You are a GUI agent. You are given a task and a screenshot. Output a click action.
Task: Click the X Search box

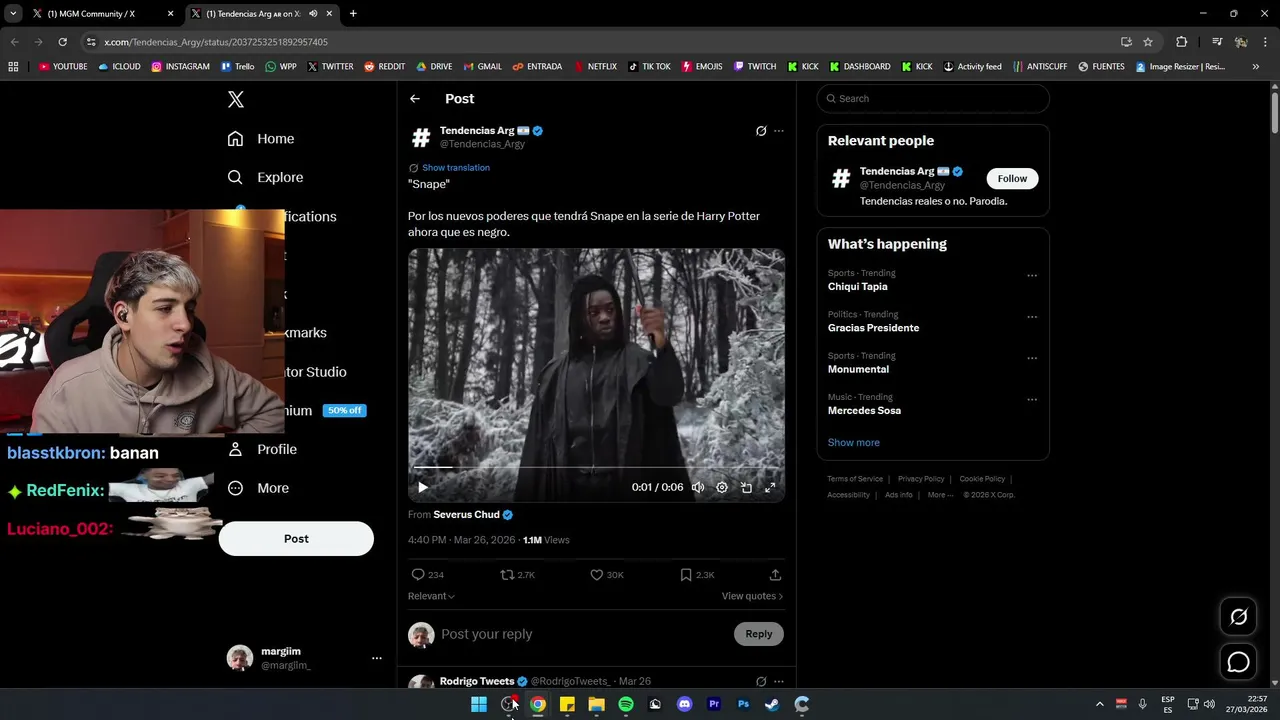click(933, 99)
